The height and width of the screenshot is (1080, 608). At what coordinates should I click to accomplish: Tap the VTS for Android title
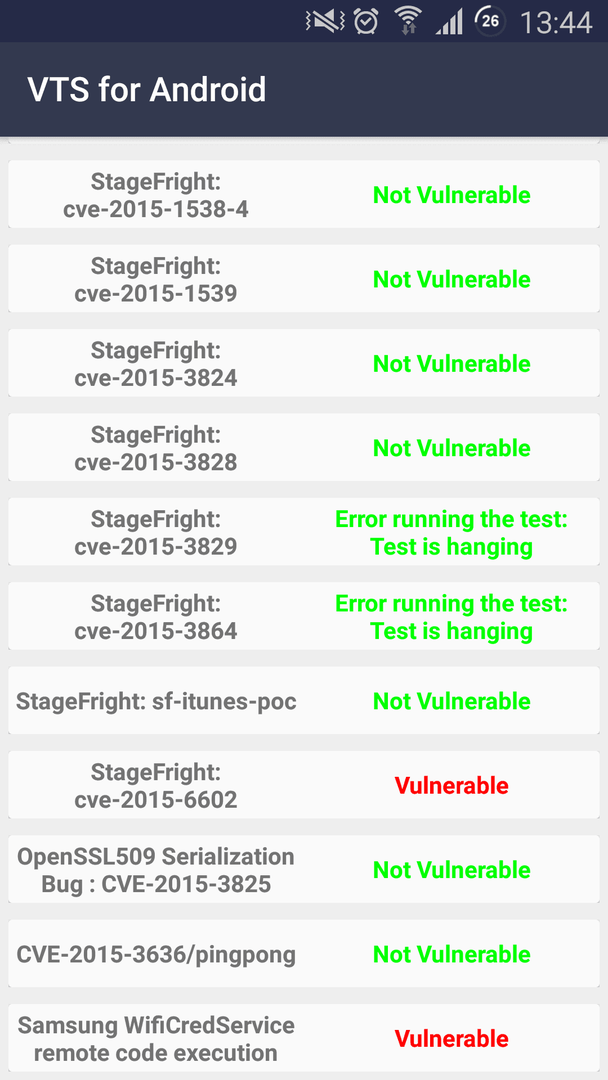(147, 90)
